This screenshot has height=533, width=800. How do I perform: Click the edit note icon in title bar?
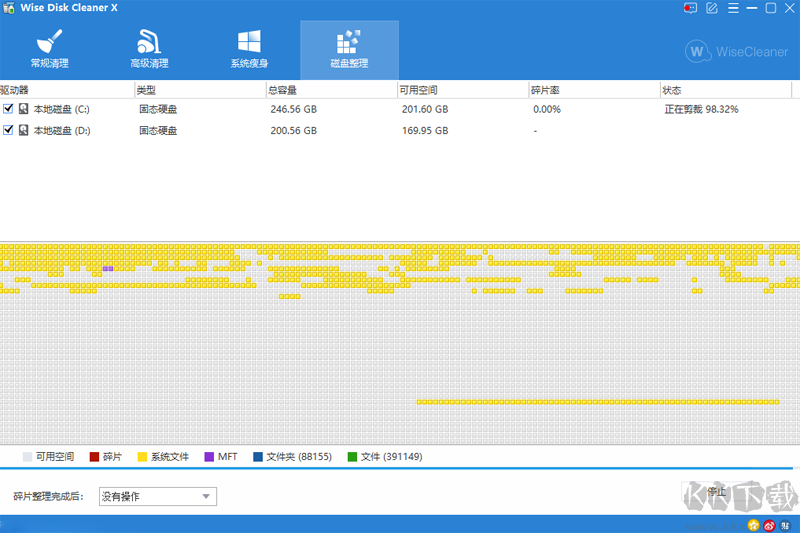(x=712, y=8)
